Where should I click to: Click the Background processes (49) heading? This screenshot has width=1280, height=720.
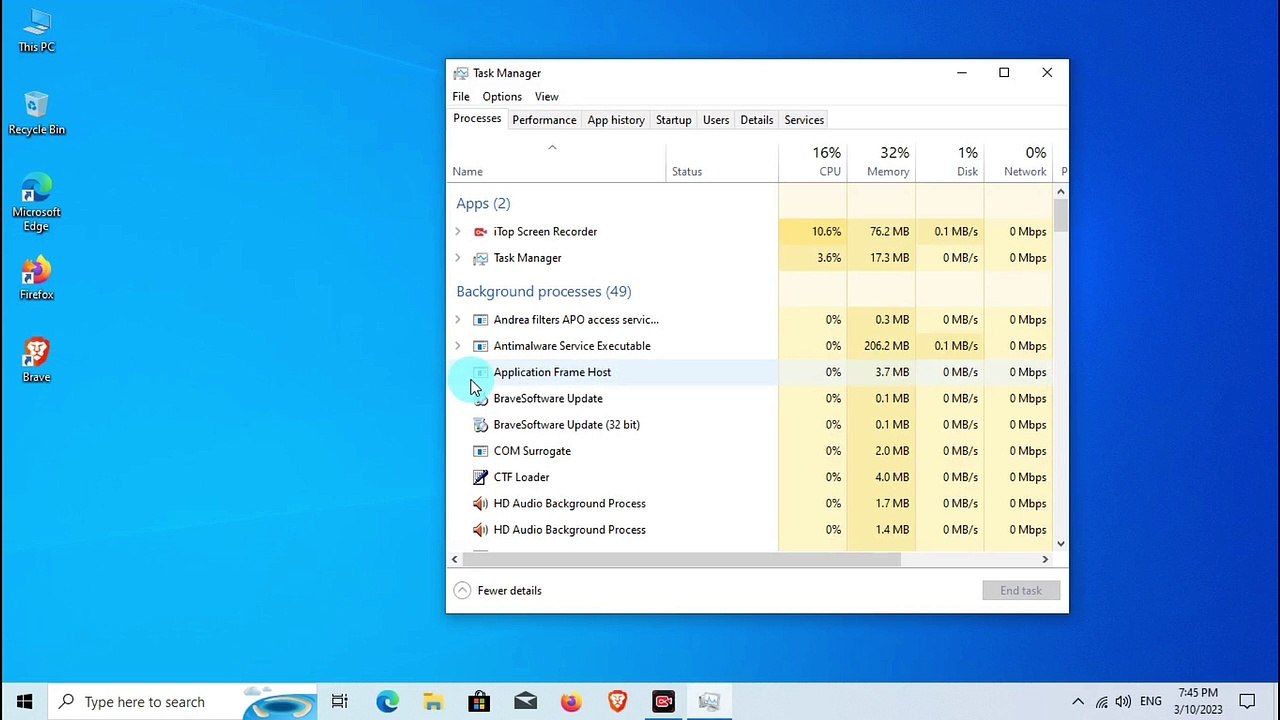pyautogui.click(x=544, y=292)
